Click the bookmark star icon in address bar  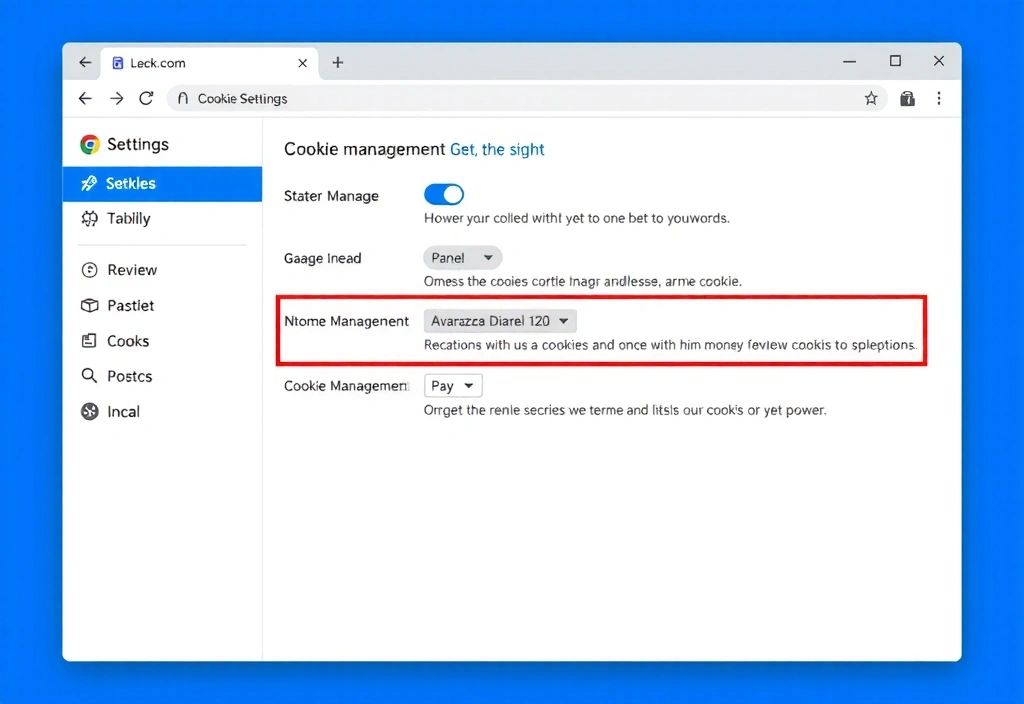point(871,98)
